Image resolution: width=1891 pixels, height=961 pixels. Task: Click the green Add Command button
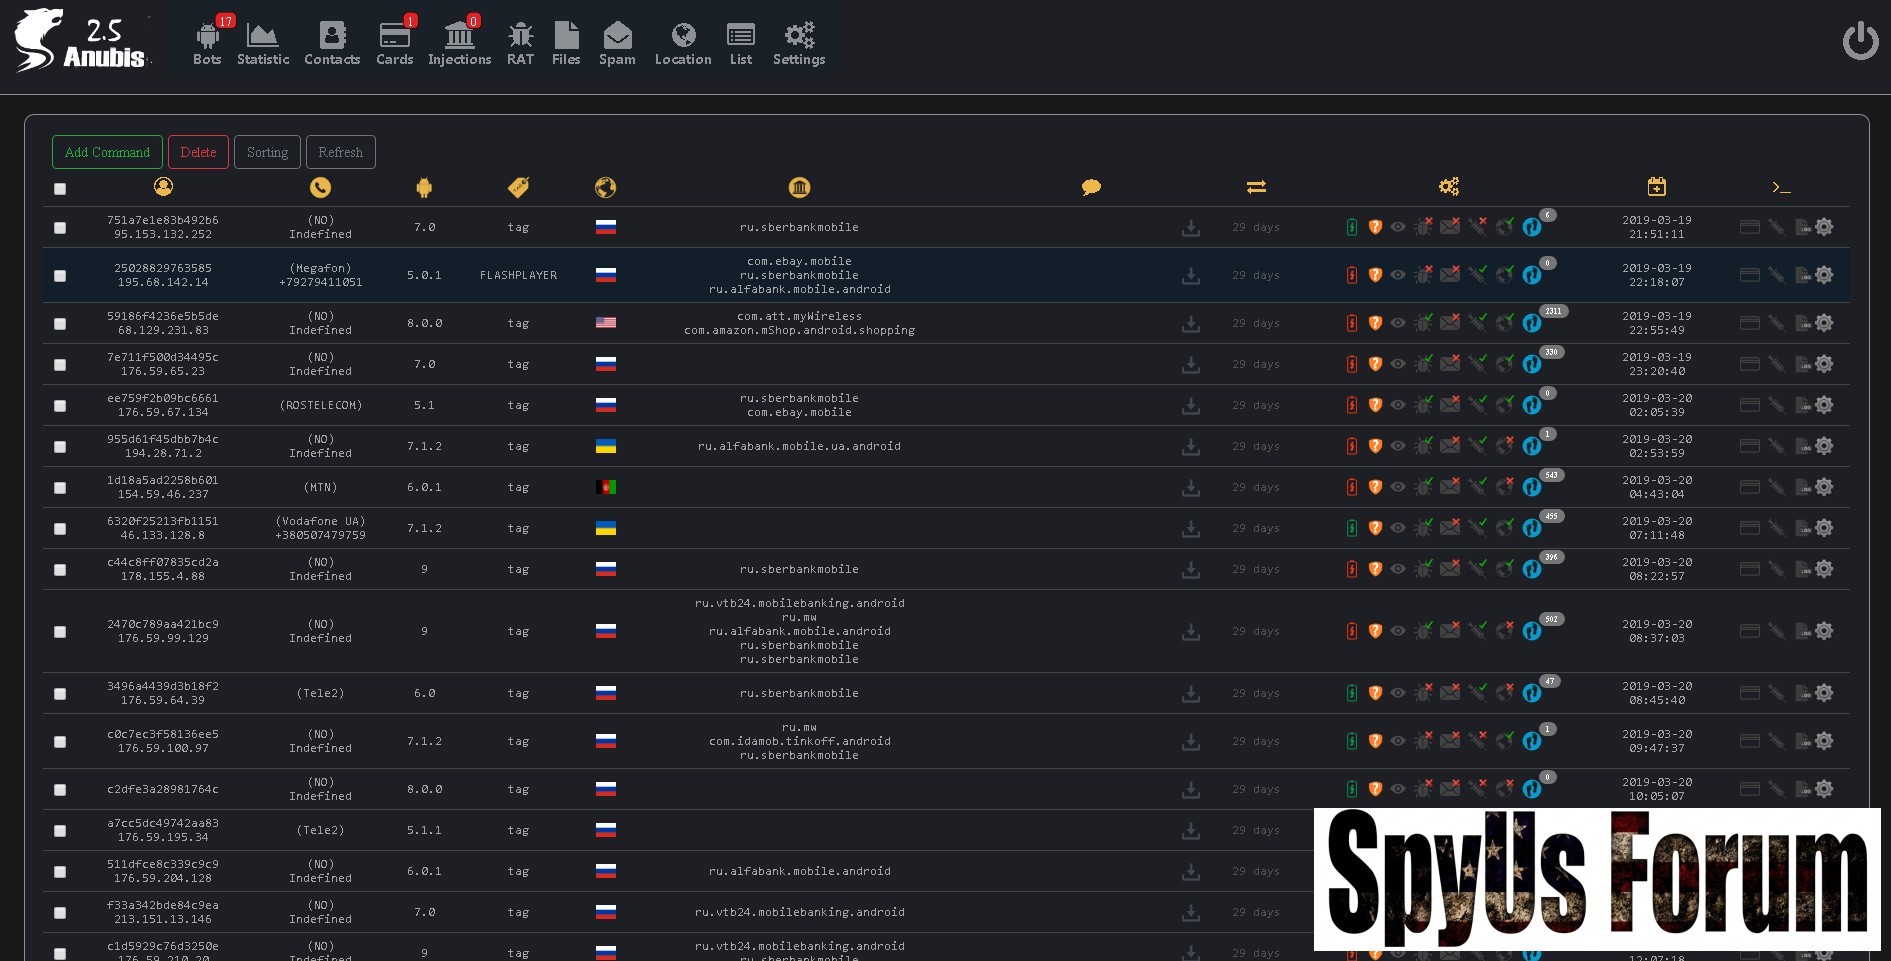107,152
